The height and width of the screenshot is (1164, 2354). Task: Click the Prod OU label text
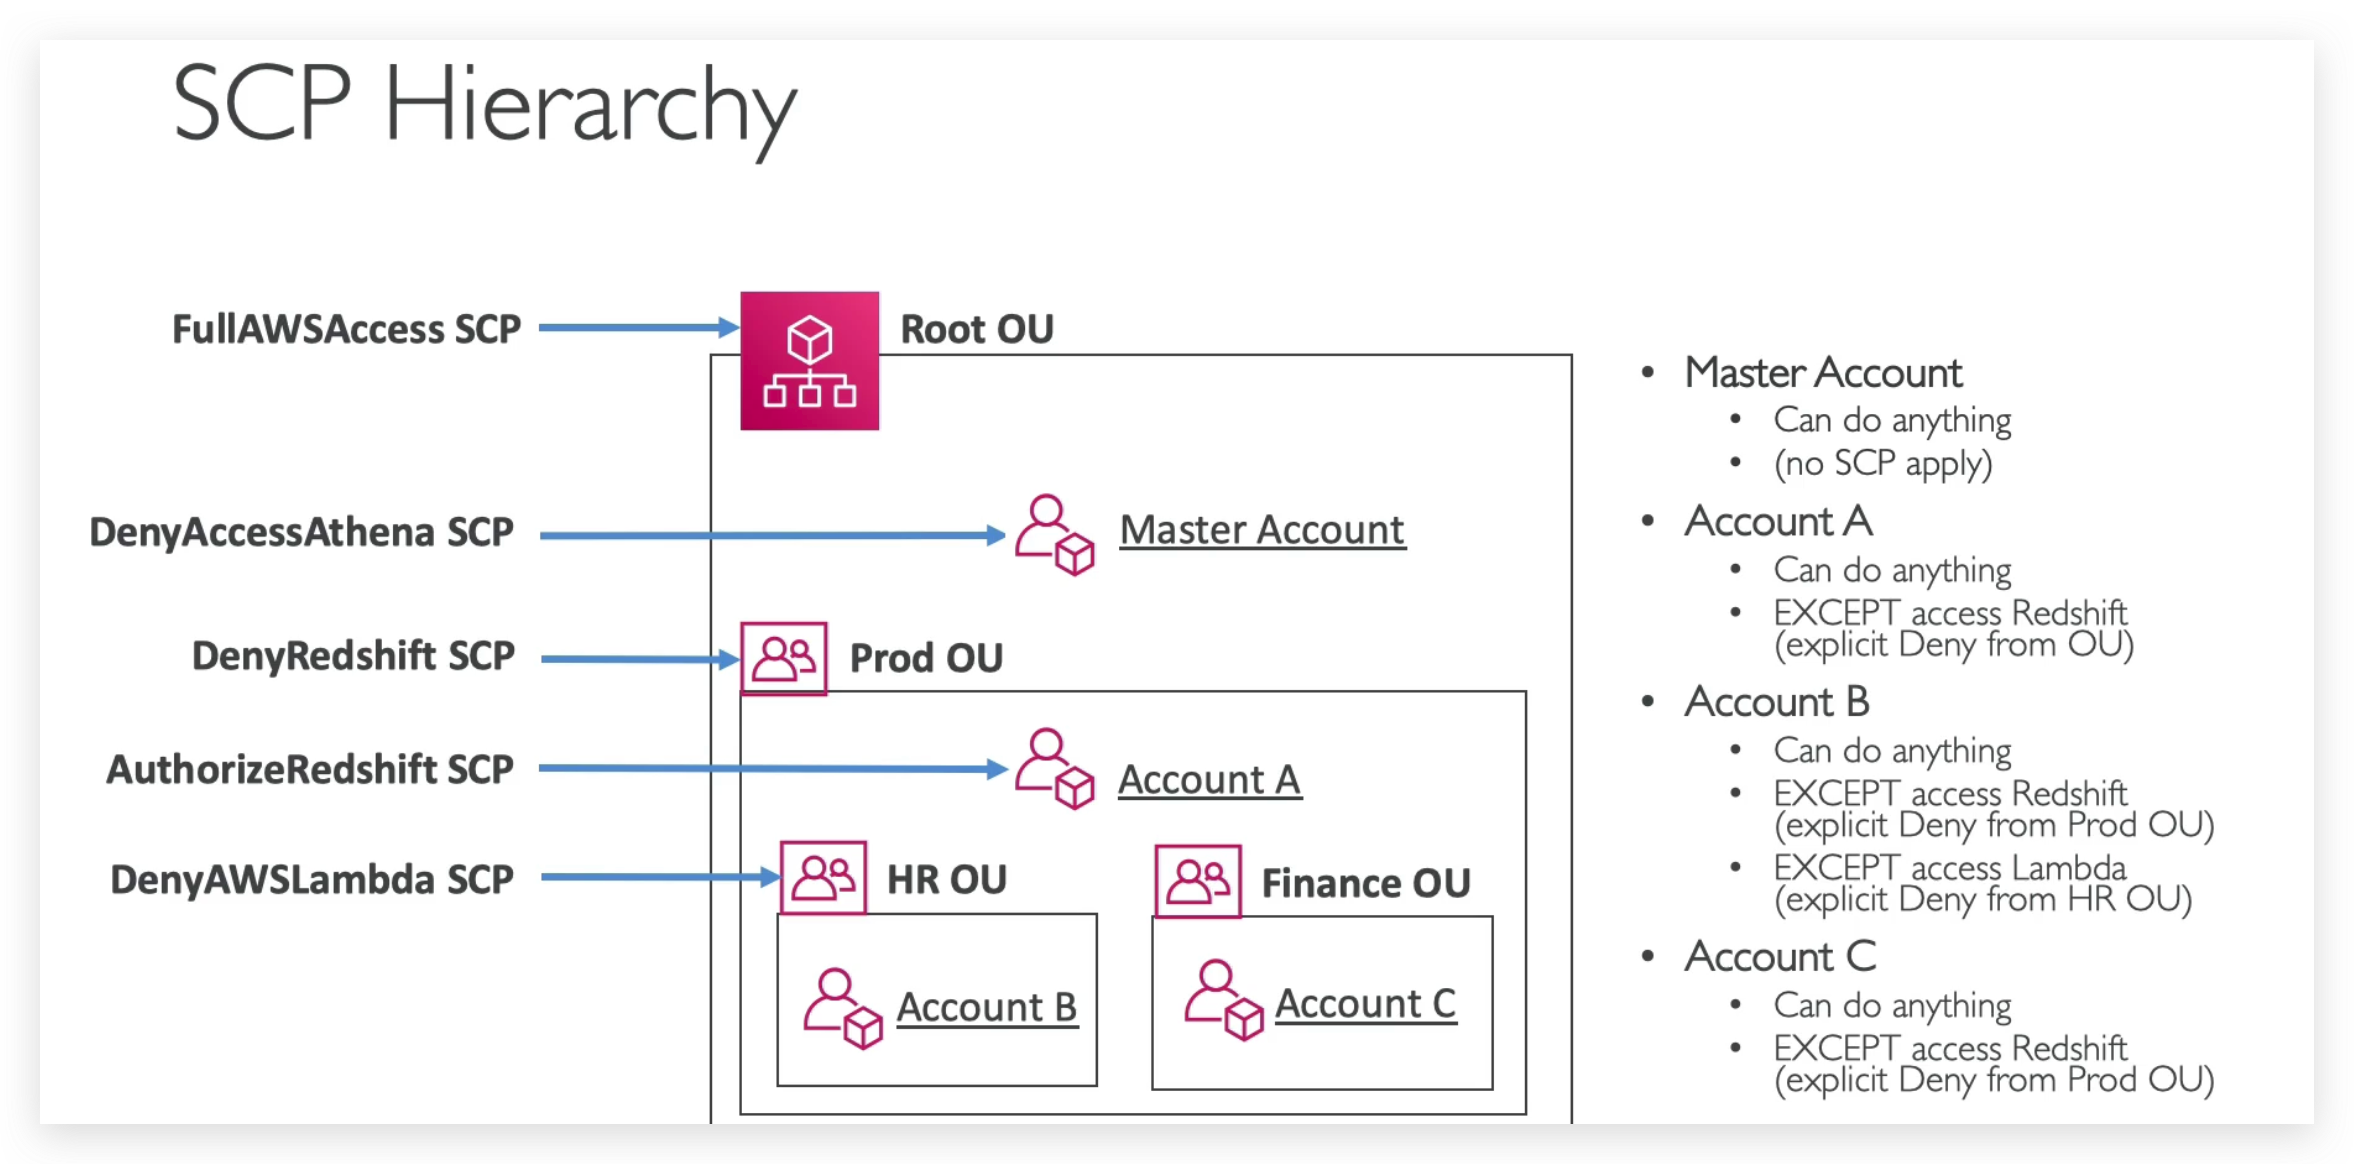click(x=926, y=658)
